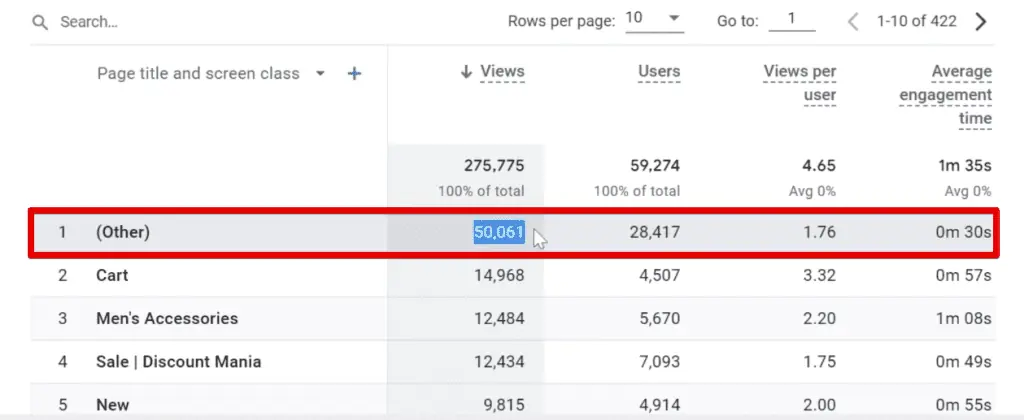Sort by Average engagement time column
The height and width of the screenshot is (420, 1024).
(946, 95)
